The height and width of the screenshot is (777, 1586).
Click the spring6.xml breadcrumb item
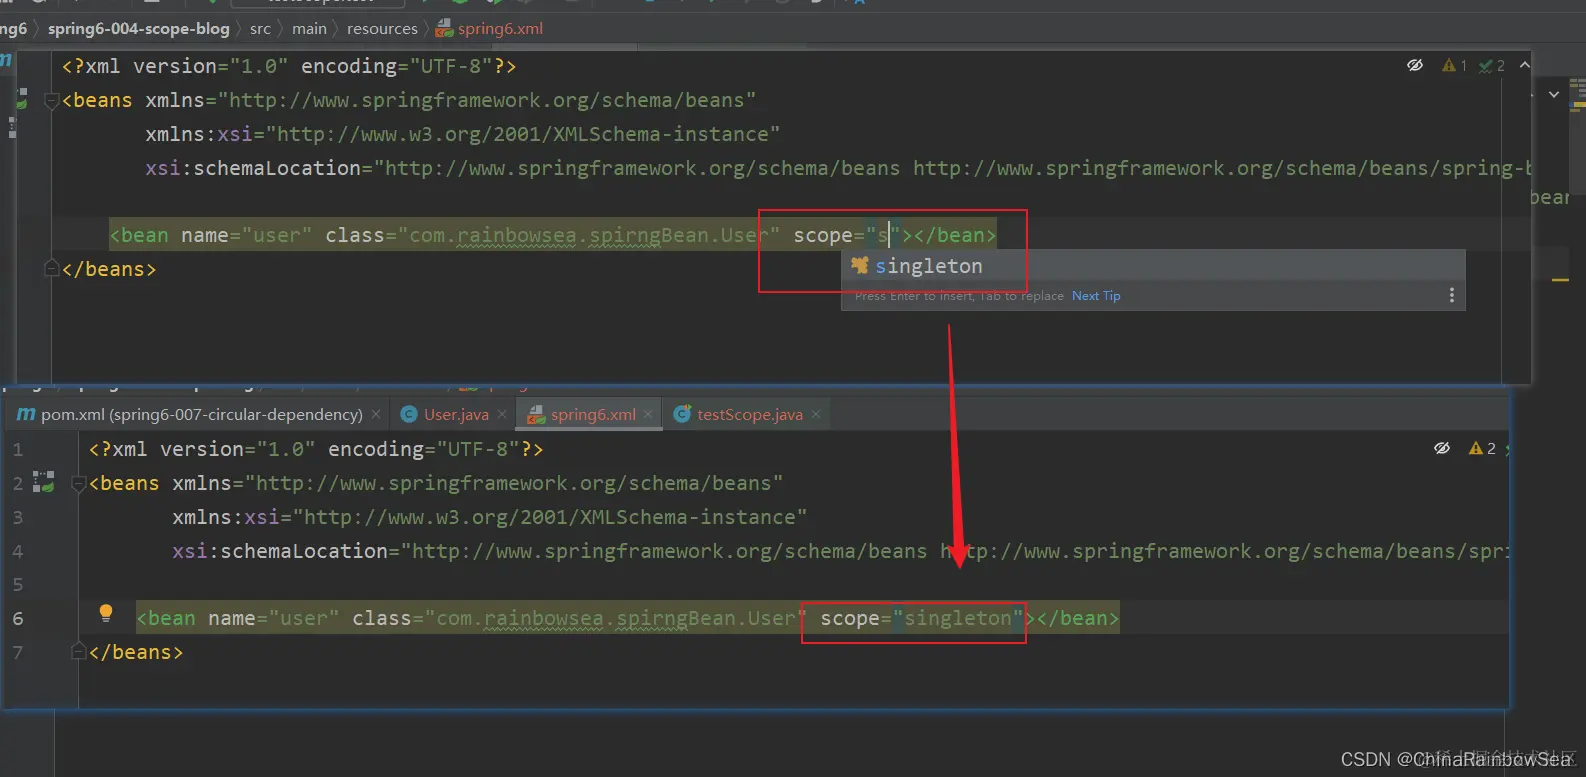490,29
